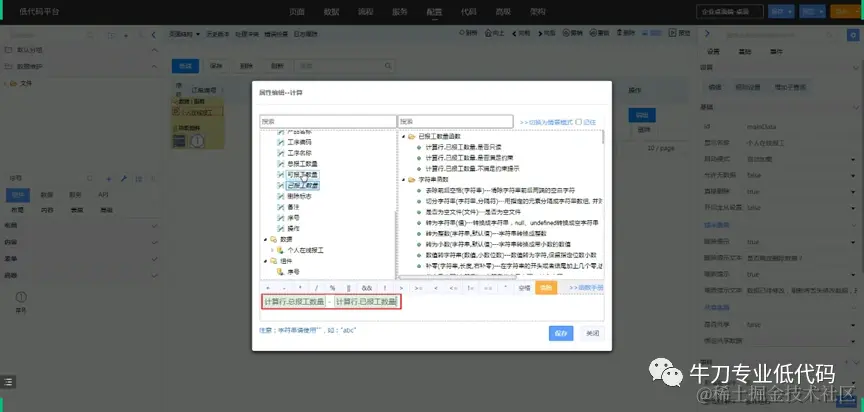
Task: Open the function manual link
Action: (586, 288)
